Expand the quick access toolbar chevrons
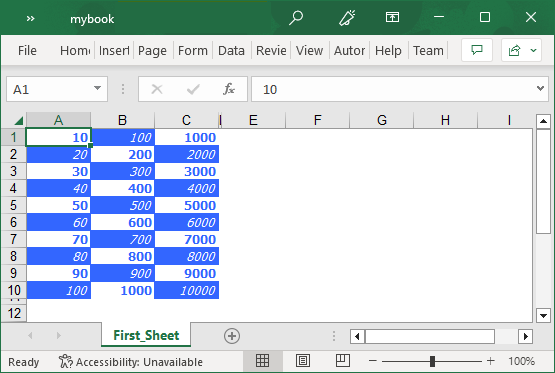 coord(30,18)
